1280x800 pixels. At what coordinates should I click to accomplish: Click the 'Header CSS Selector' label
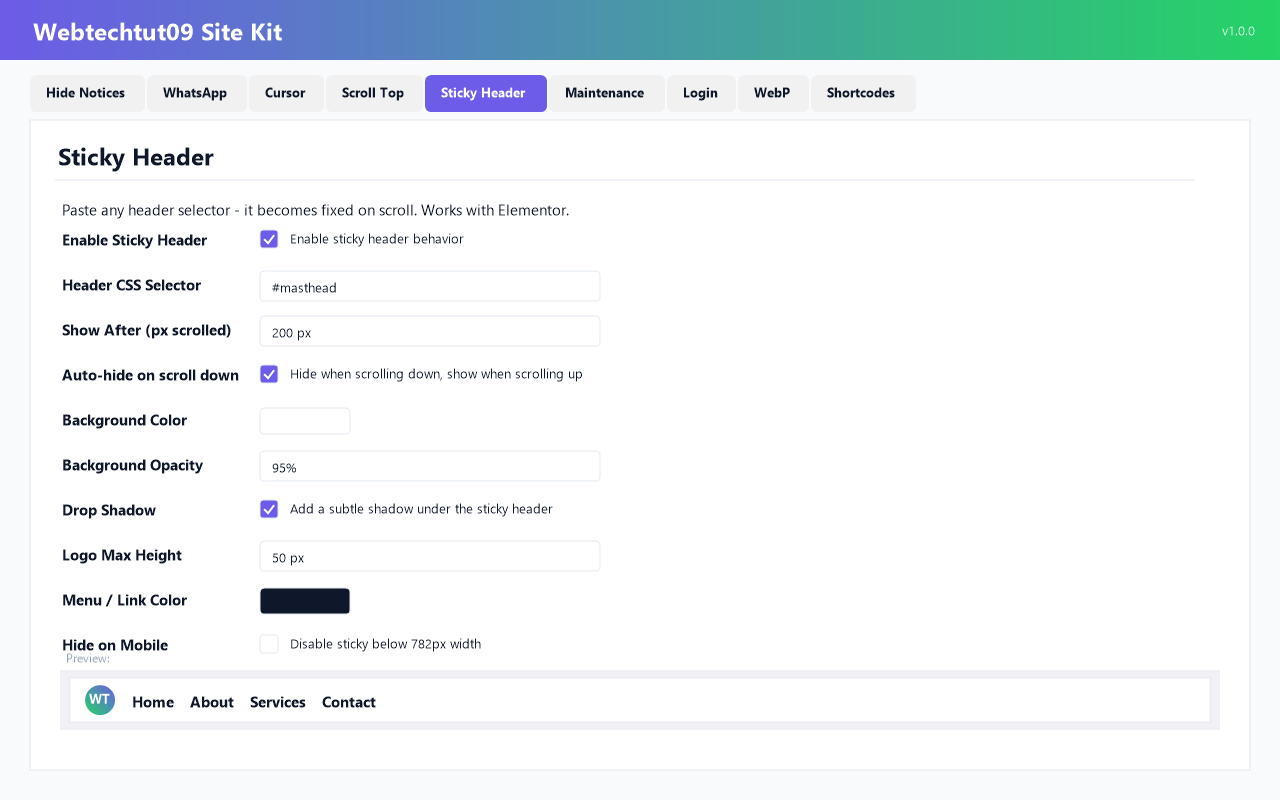tap(132, 285)
